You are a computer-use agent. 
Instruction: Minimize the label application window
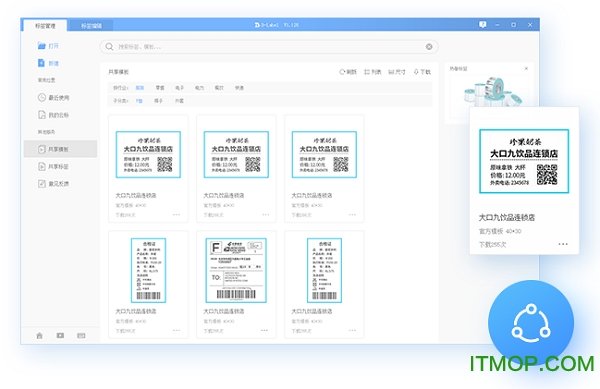click(x=497, y=24)
